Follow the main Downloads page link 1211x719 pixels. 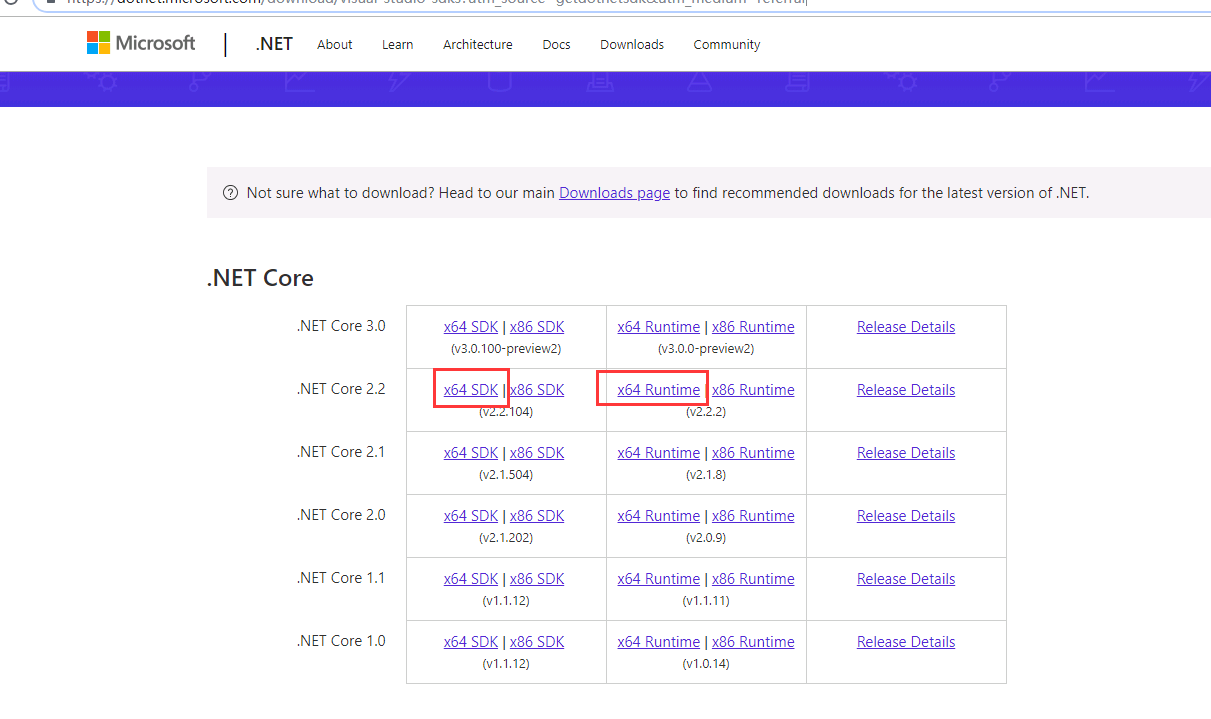(614, 193)
